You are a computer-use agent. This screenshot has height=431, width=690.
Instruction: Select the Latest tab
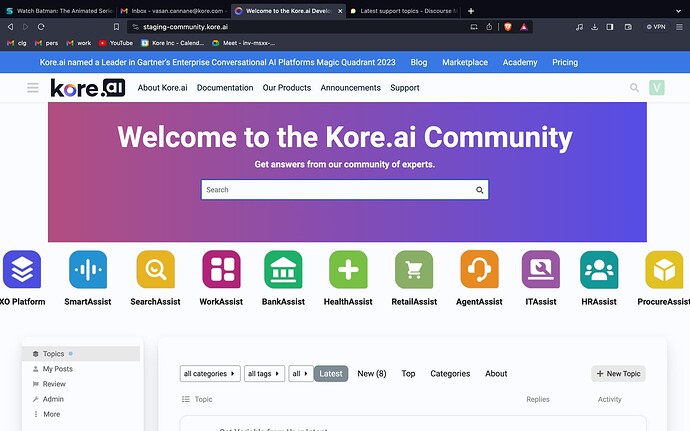coord(331,374)
